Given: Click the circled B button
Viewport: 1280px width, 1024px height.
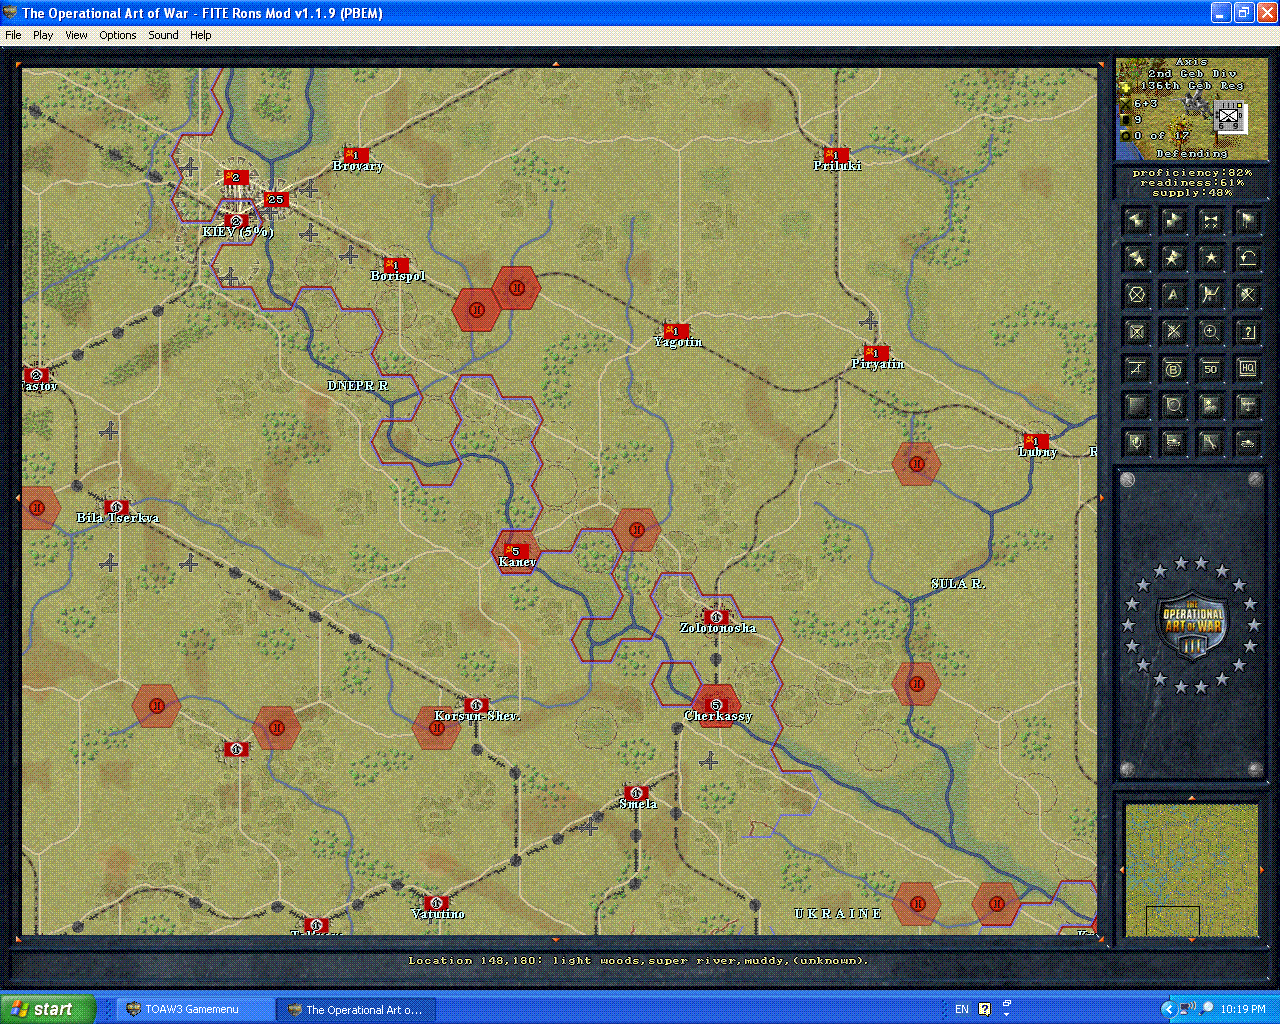Looking at the screenshot, I should point(1173,369).
